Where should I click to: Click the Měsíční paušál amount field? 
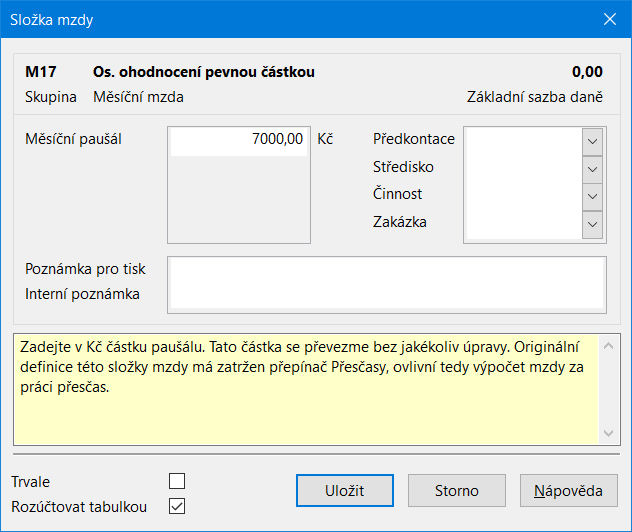239,141
